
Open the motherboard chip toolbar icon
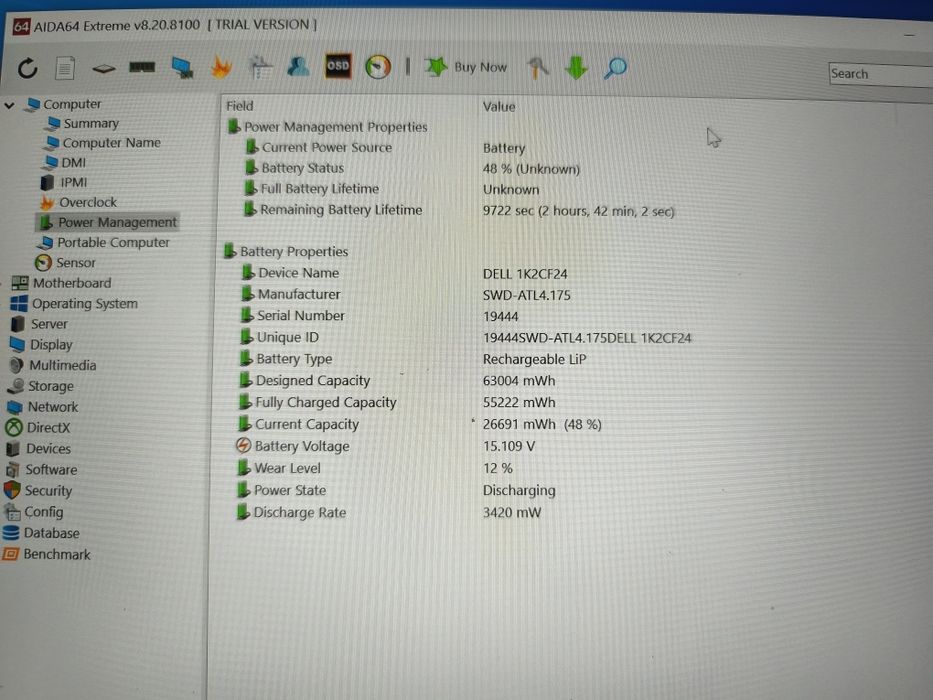tap(104, 69)
